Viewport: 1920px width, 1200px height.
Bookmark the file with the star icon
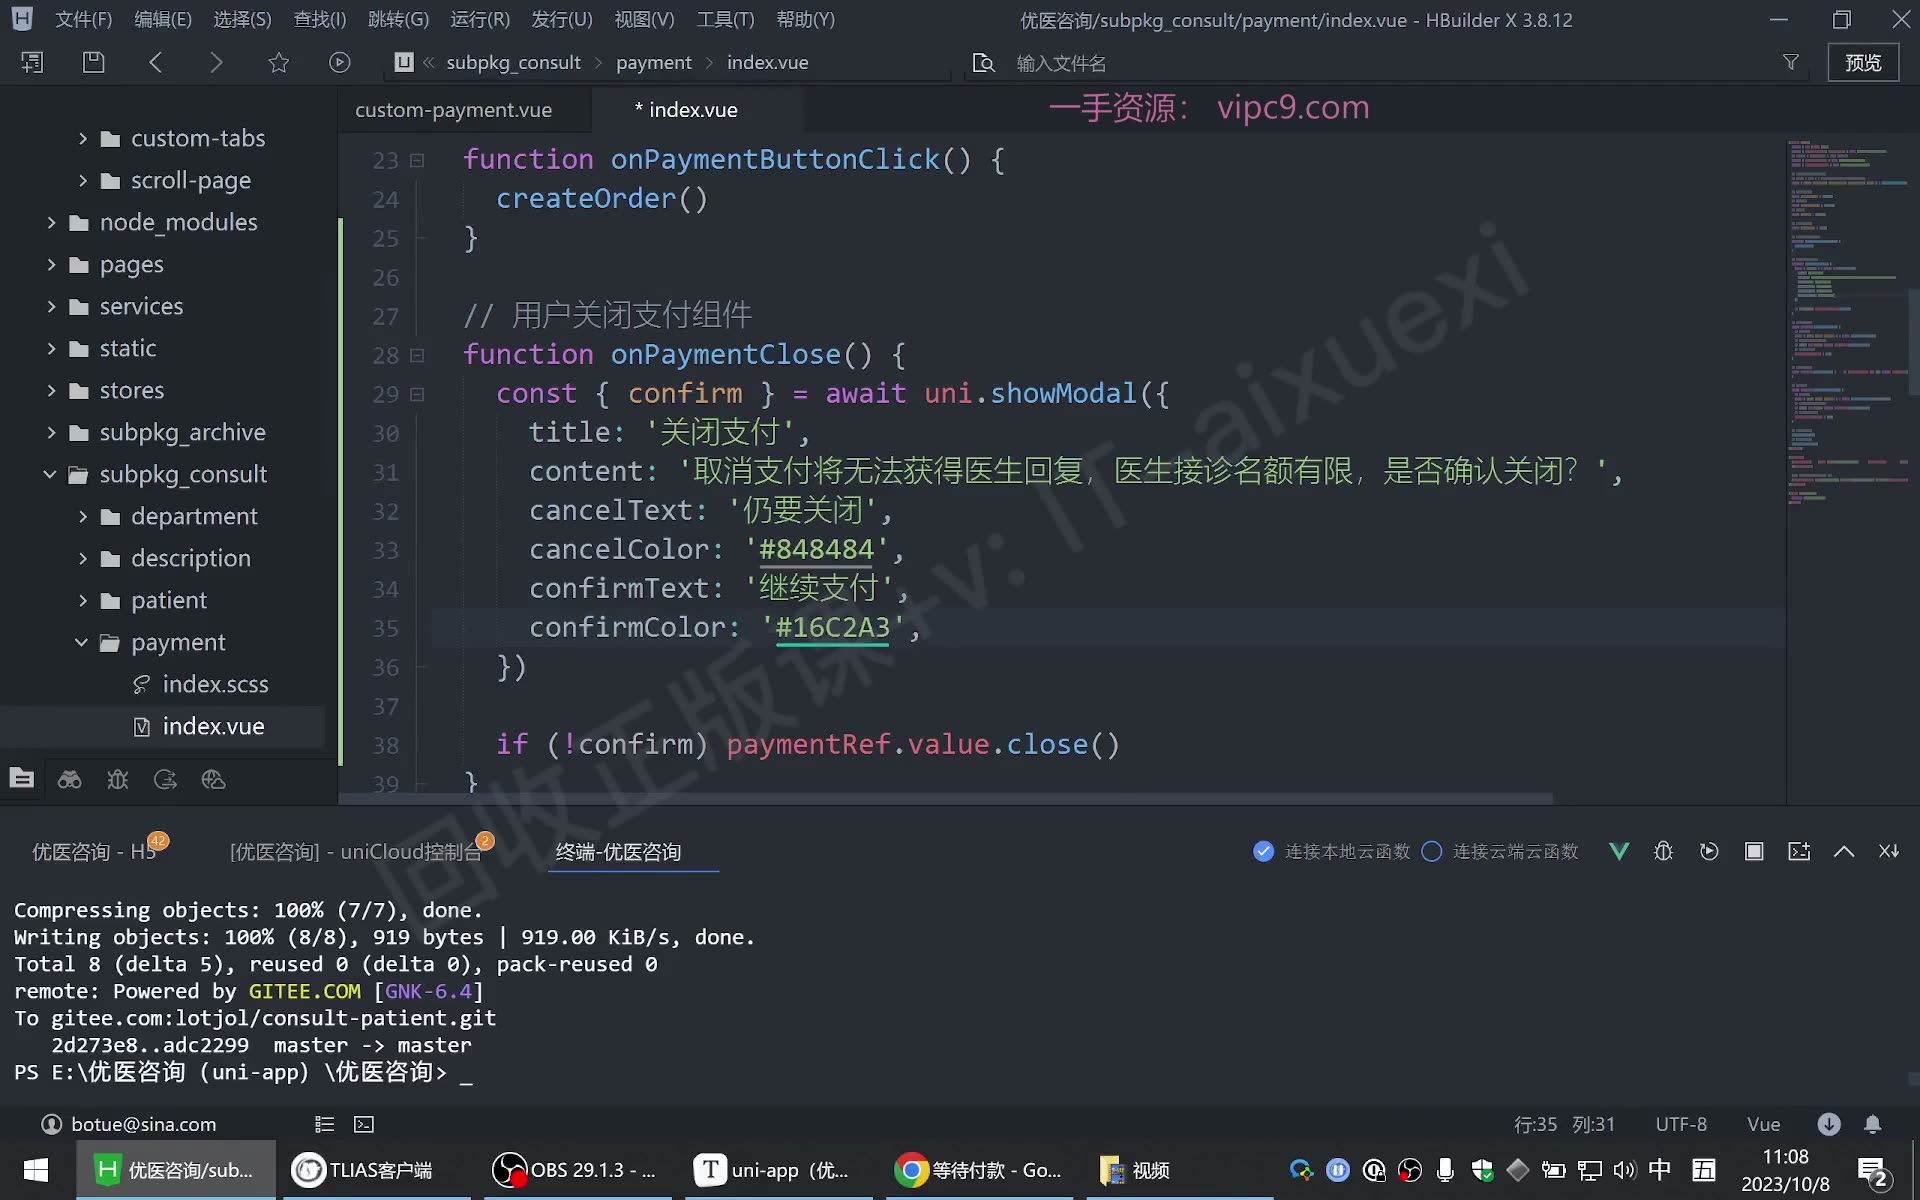pyautogui.click(x=279, y=62)
